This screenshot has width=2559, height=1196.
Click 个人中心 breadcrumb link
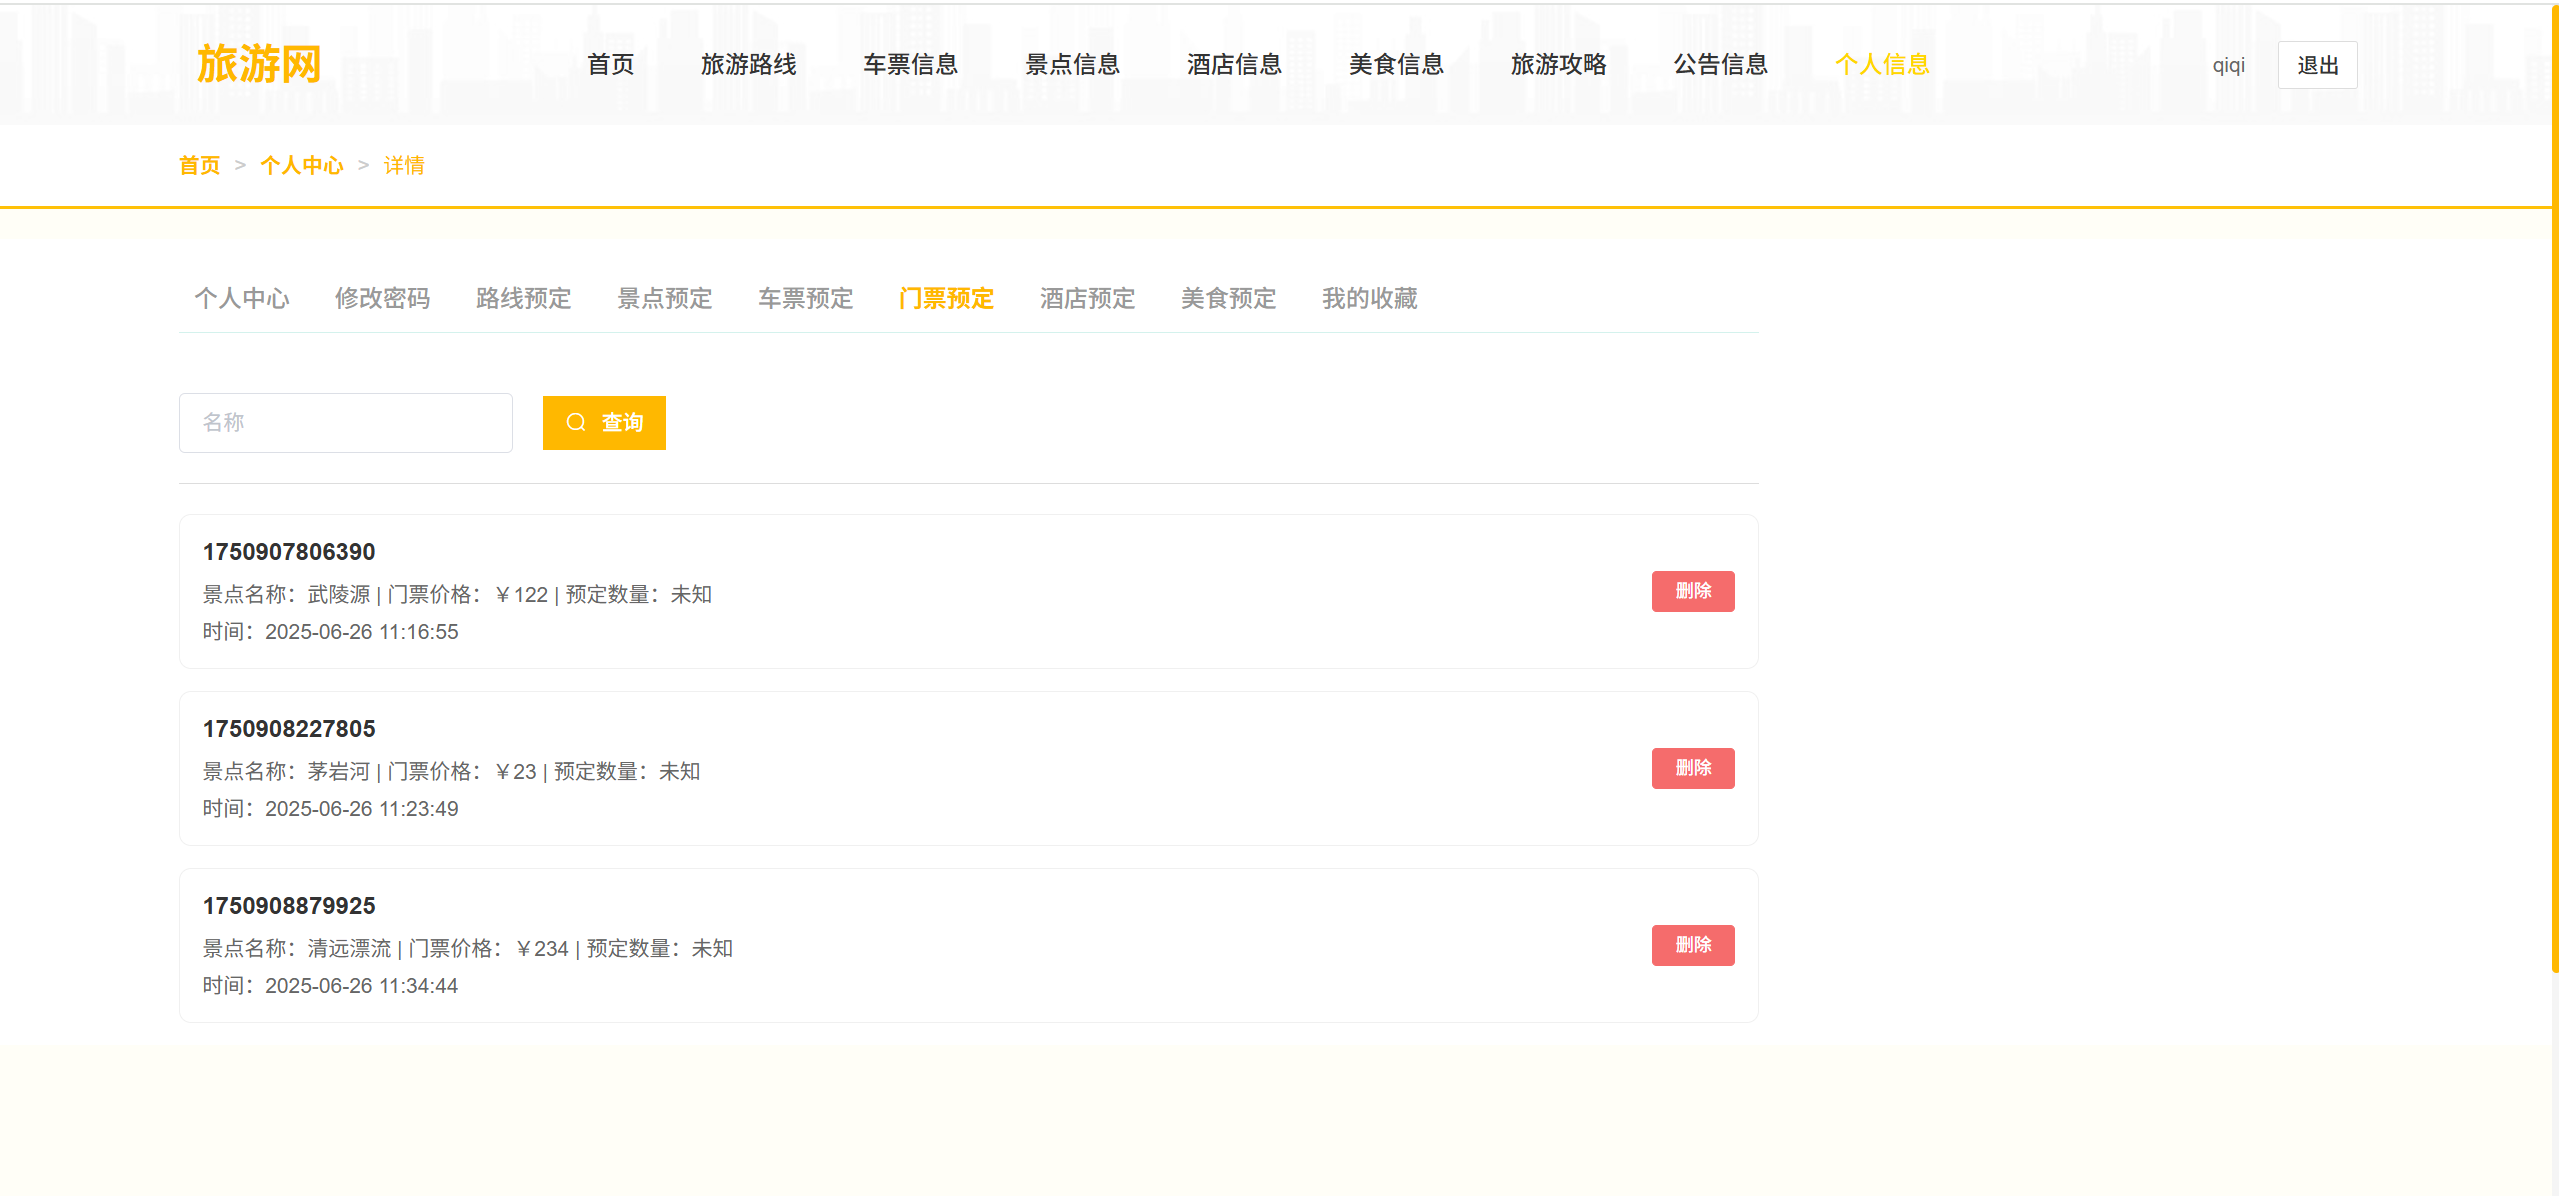[301, 165]
